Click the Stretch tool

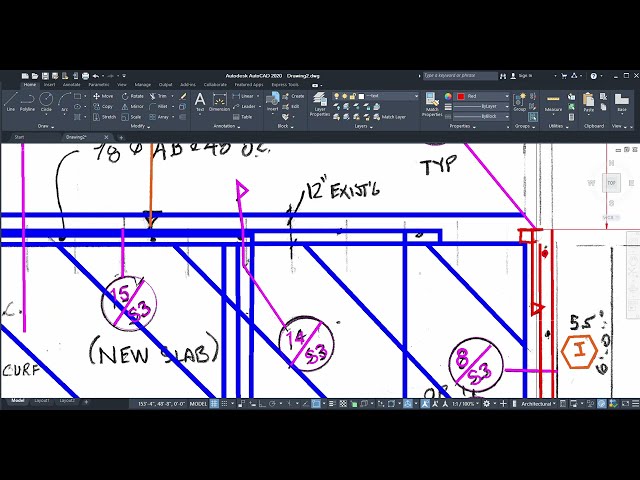(104, 117)
